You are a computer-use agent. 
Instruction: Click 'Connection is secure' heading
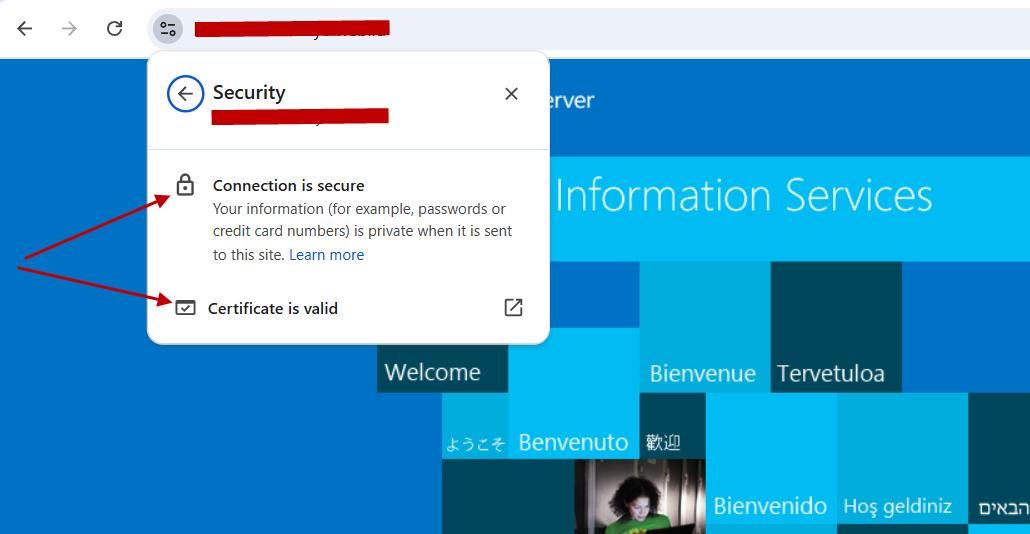288,185
